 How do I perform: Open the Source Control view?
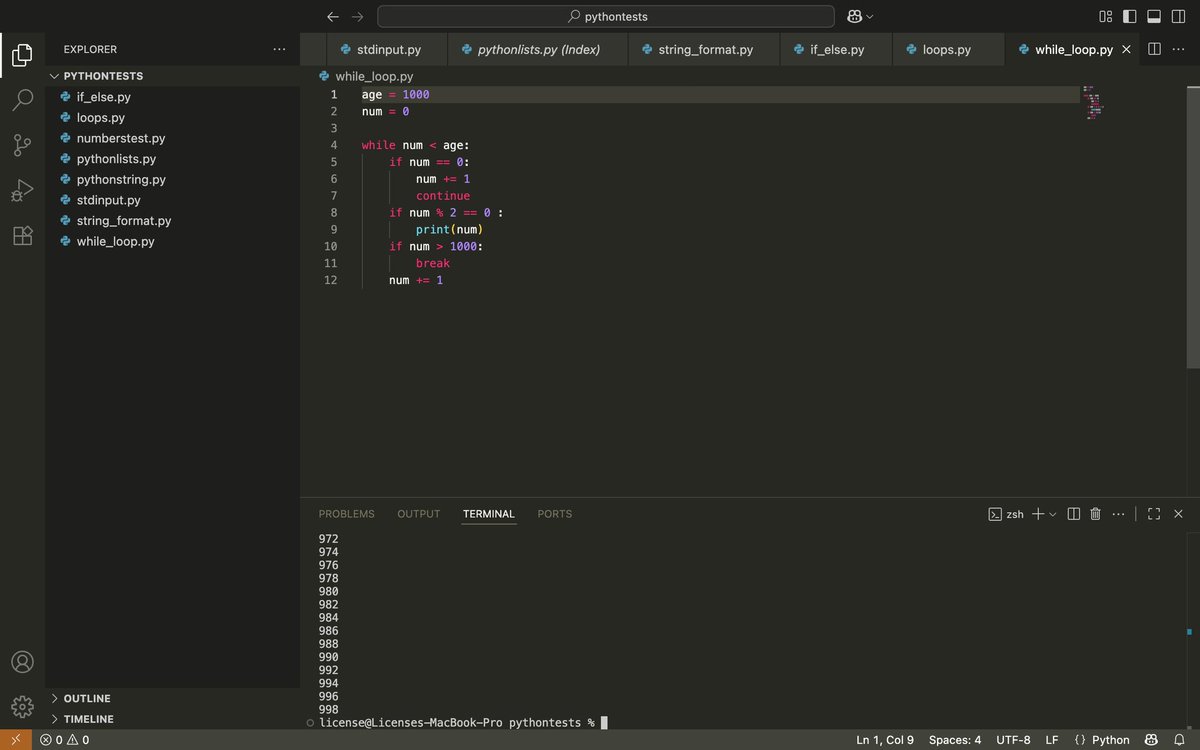(22, 145)
